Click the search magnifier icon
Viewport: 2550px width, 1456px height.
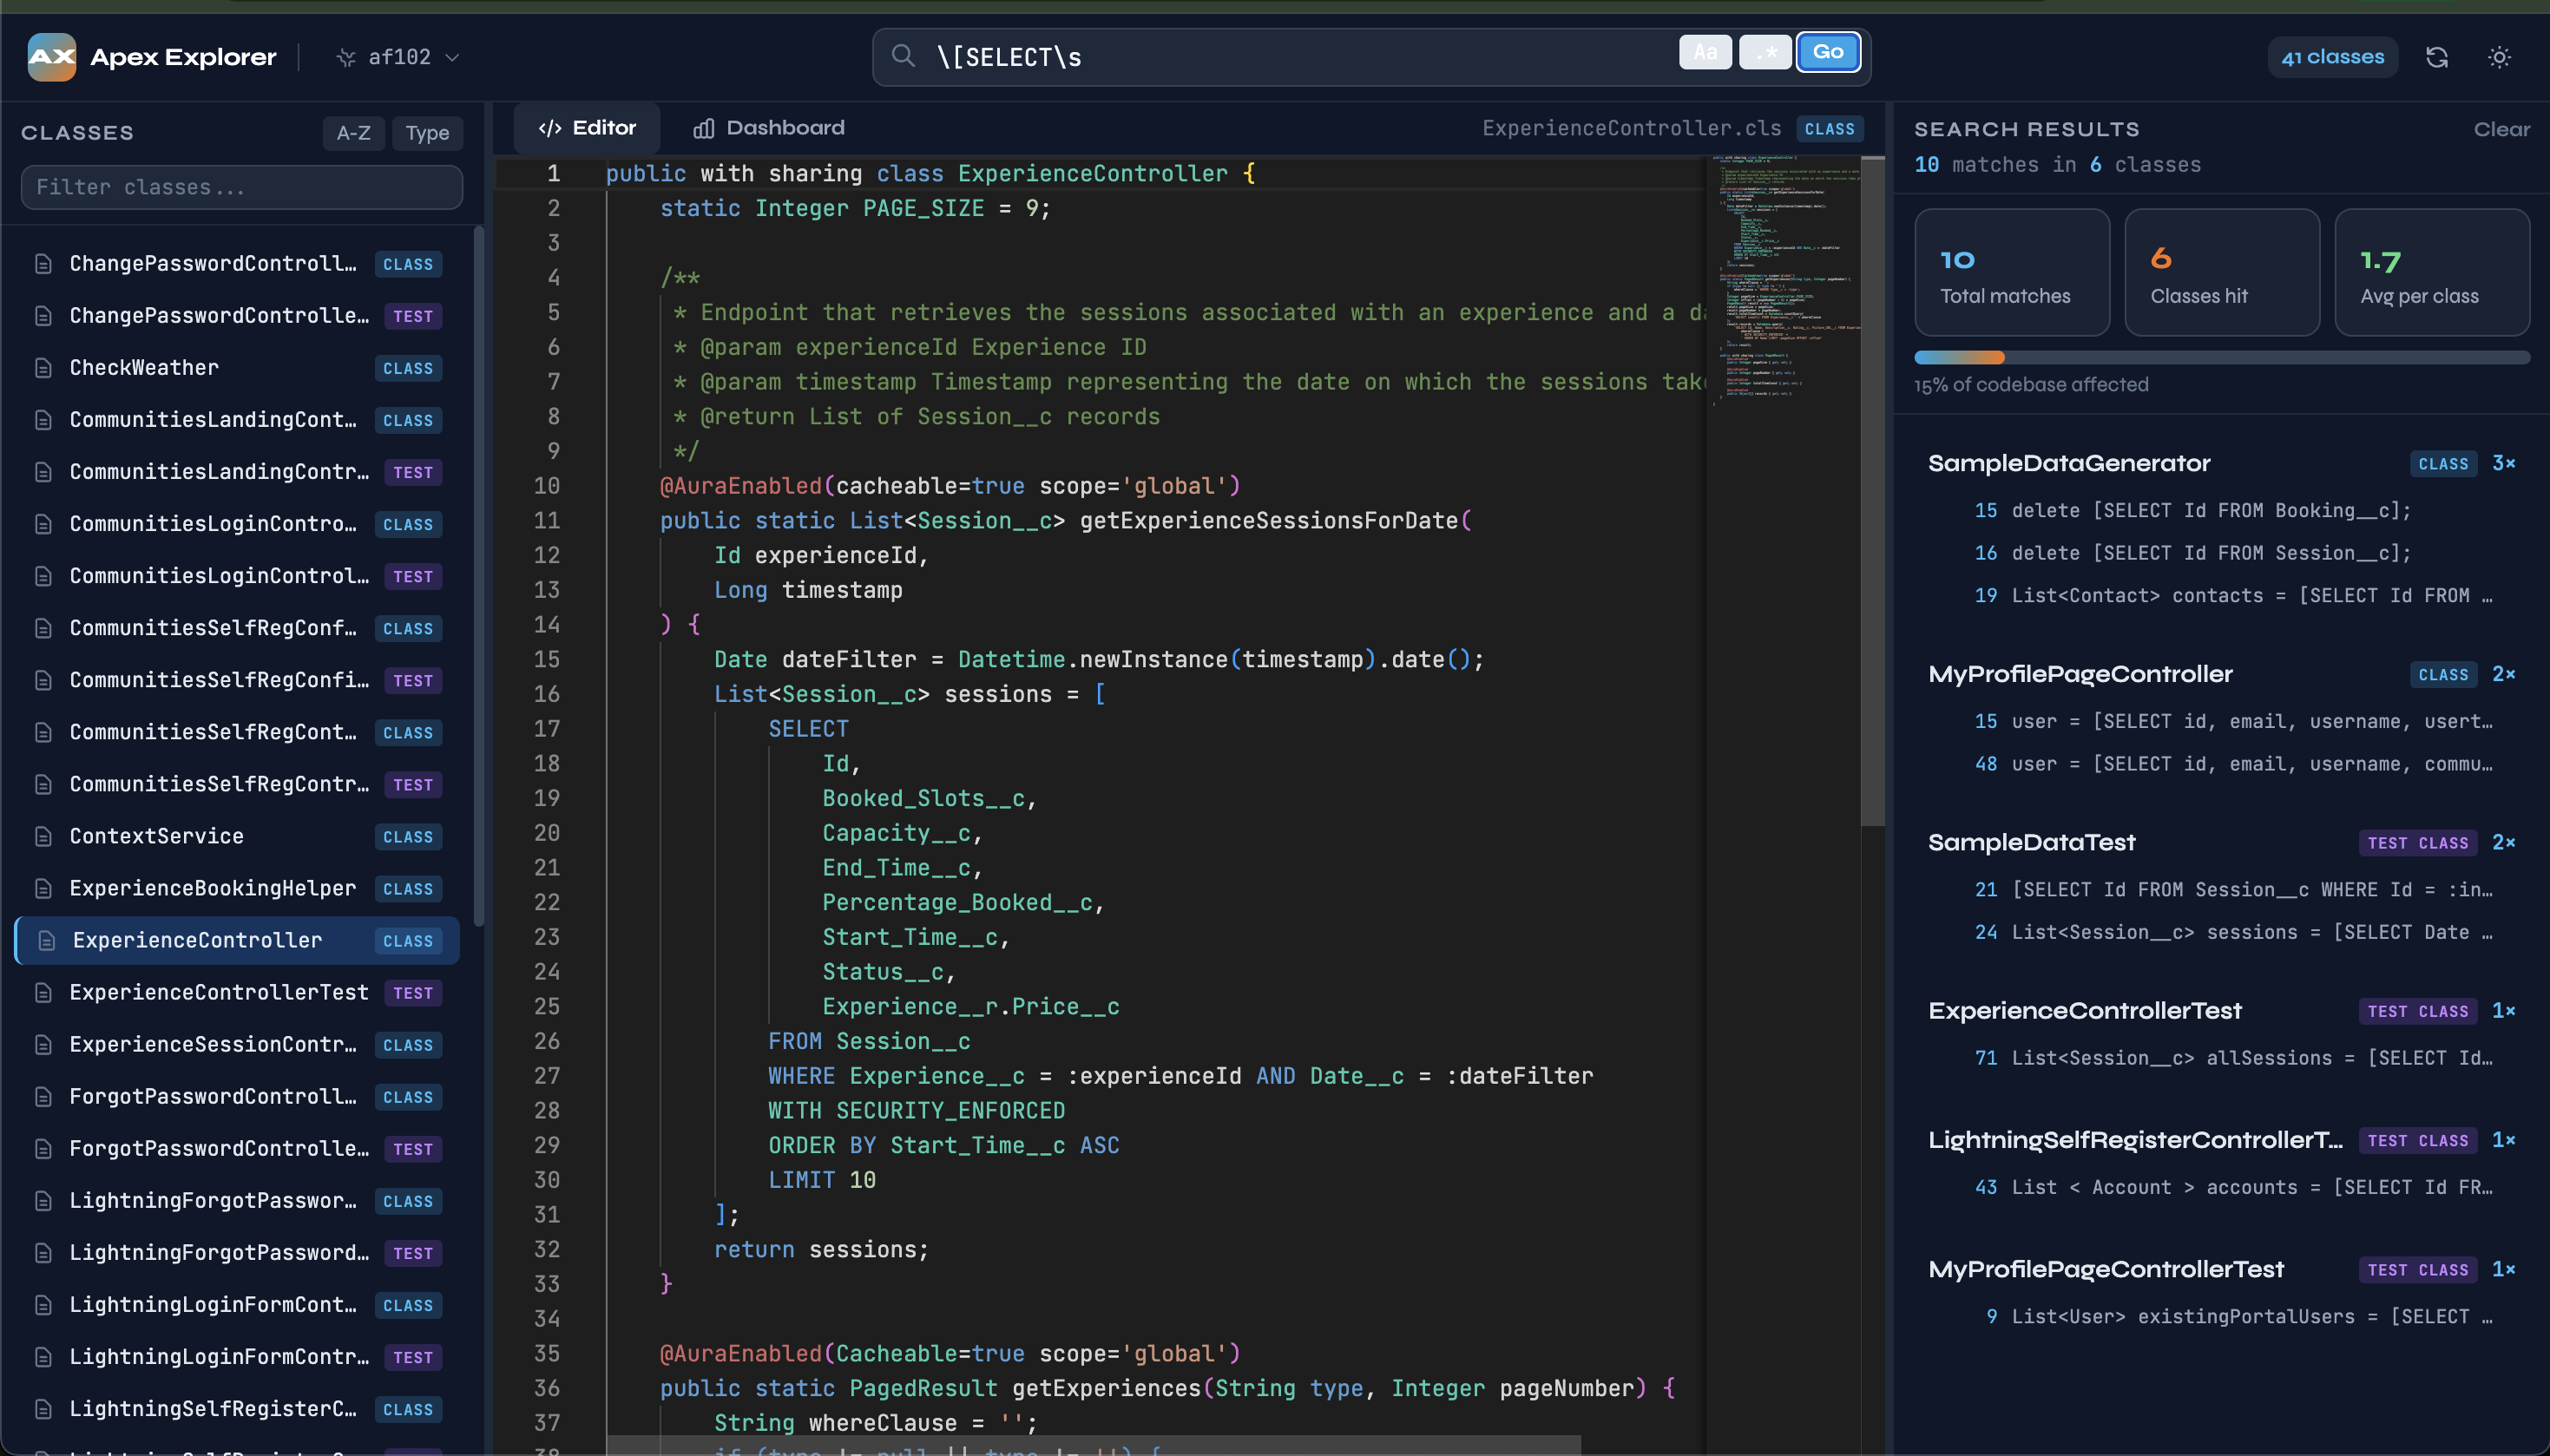(903, 56)
